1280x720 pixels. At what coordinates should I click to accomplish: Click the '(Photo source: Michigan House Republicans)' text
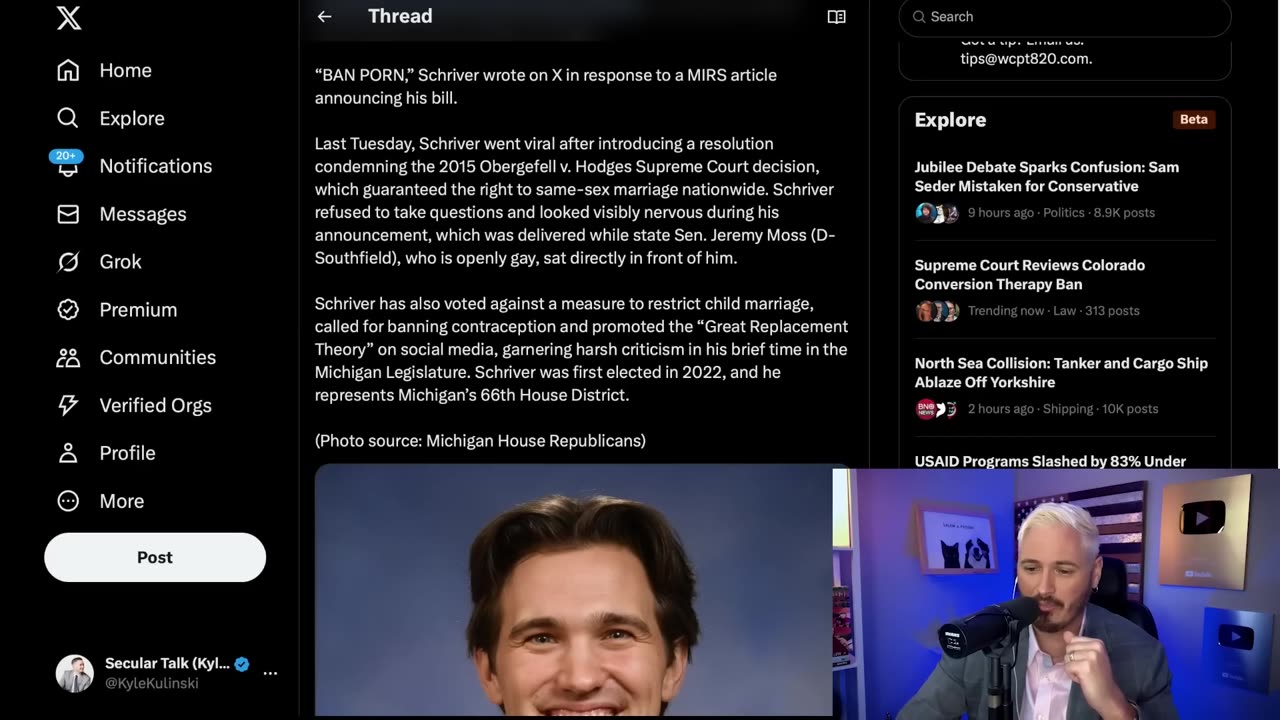tap(480, 440)
